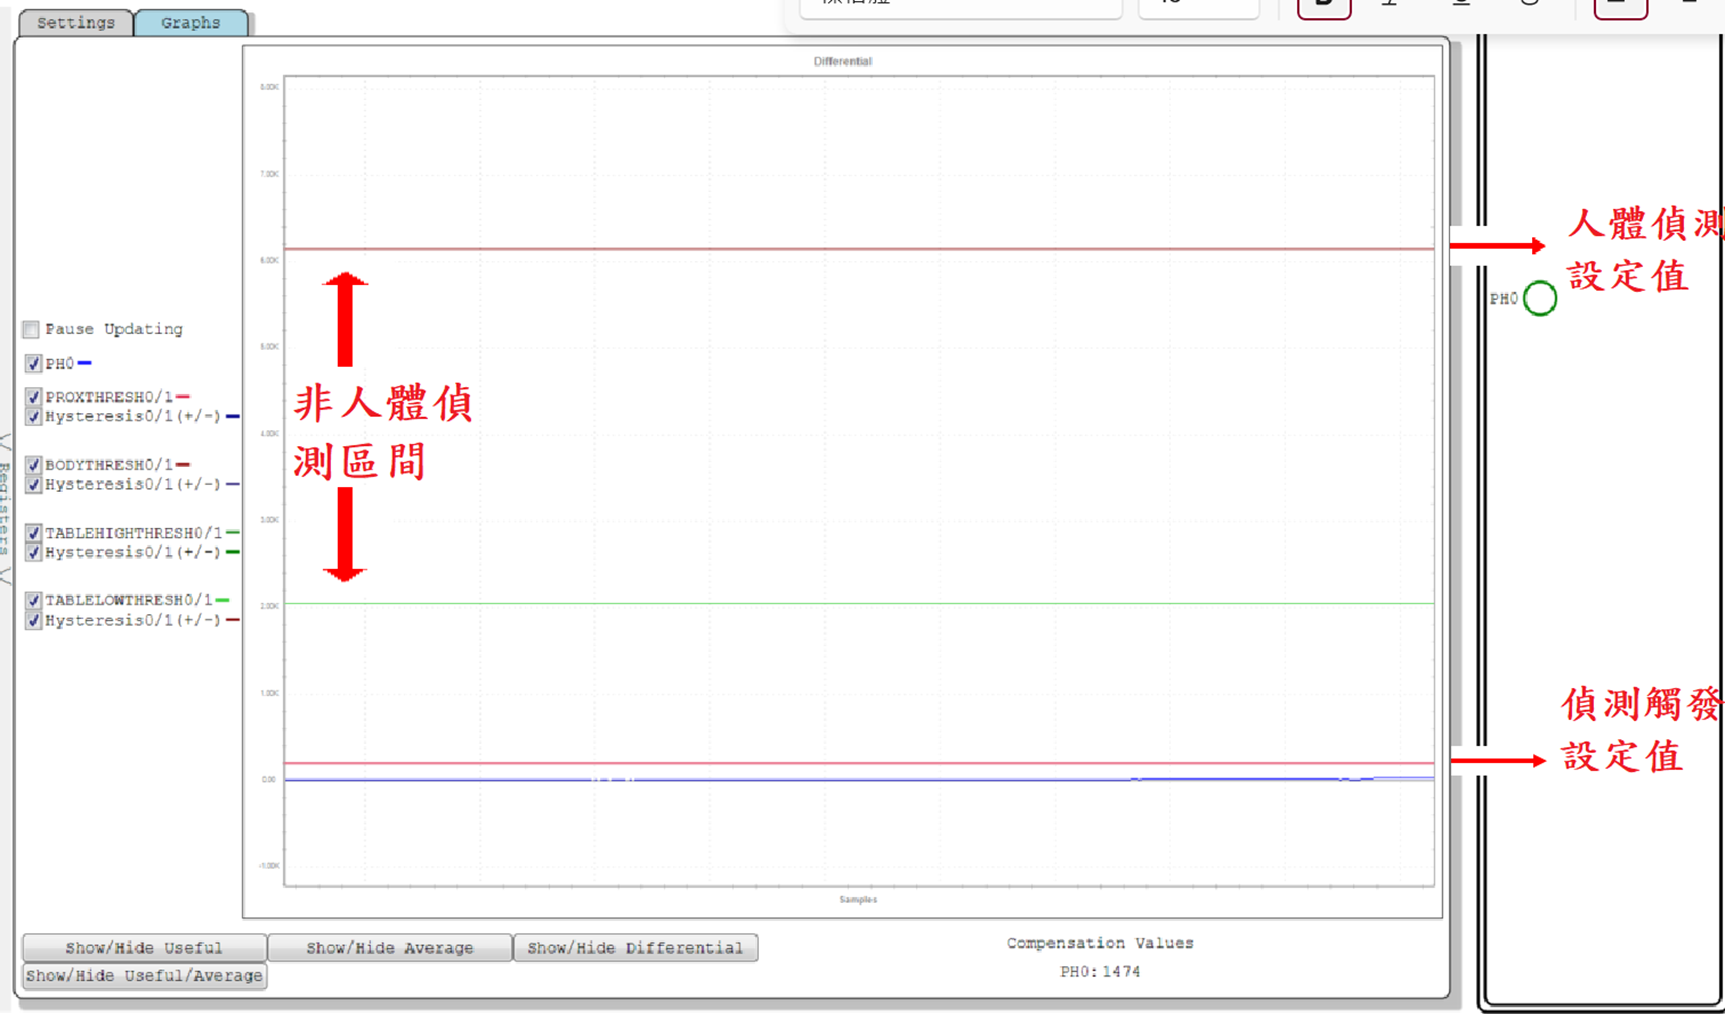The image size is (1725, 1014).
Task: Toggle the TABLEHIGHTHRESH0/1 checkbox
Action: pos(33,533)
